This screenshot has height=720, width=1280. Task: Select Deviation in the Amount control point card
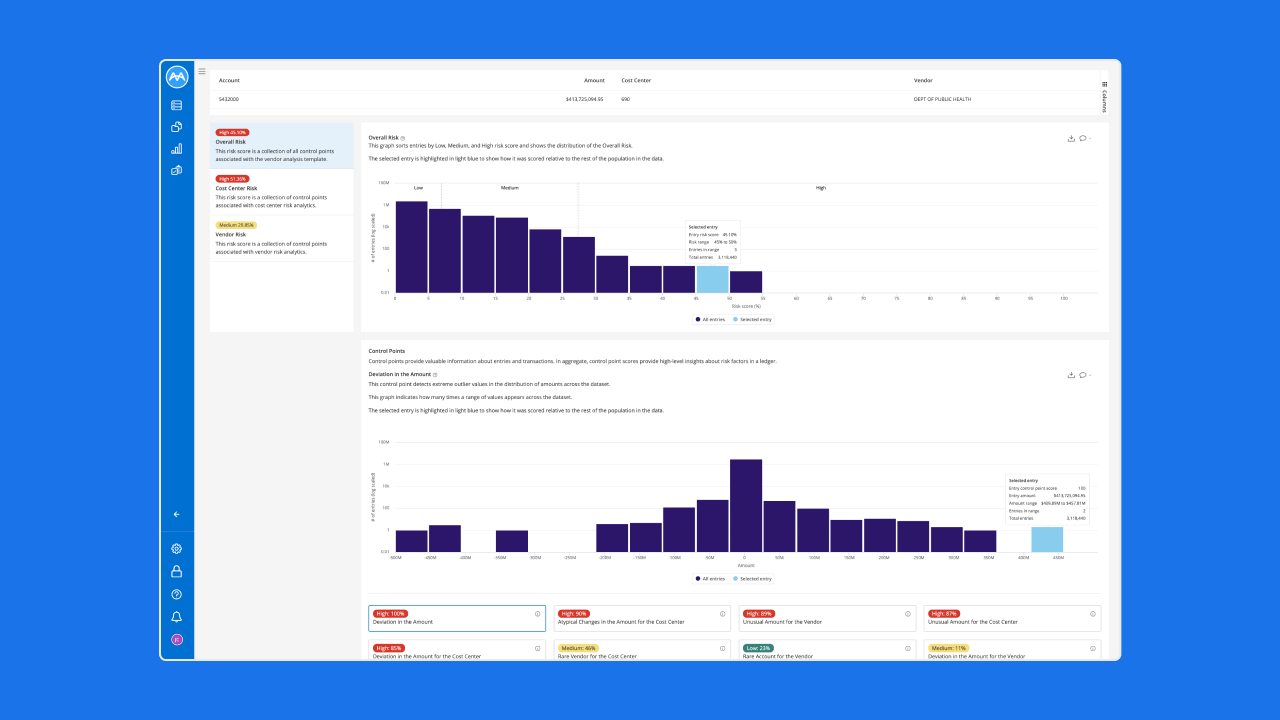[x=457, y=618]
